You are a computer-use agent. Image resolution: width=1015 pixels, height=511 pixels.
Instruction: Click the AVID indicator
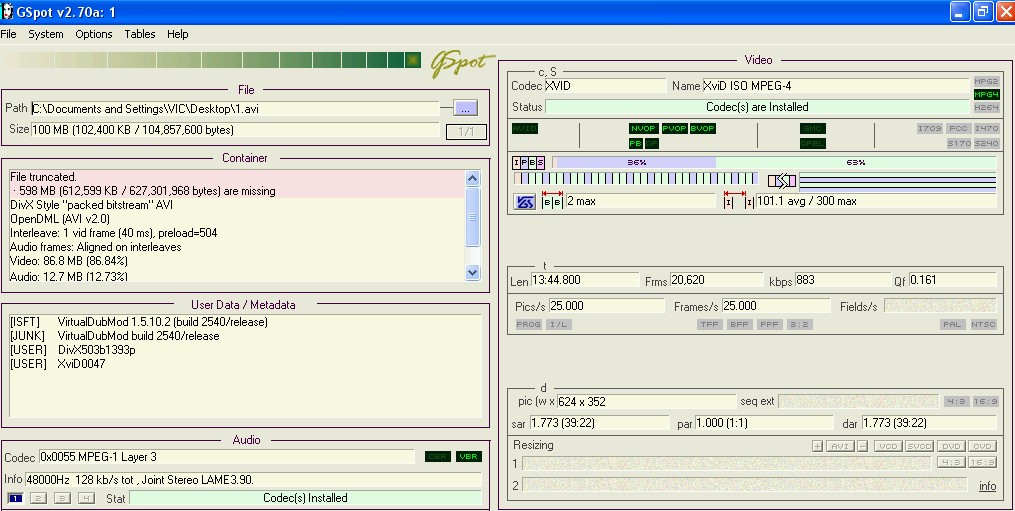(x=524, y=129)
